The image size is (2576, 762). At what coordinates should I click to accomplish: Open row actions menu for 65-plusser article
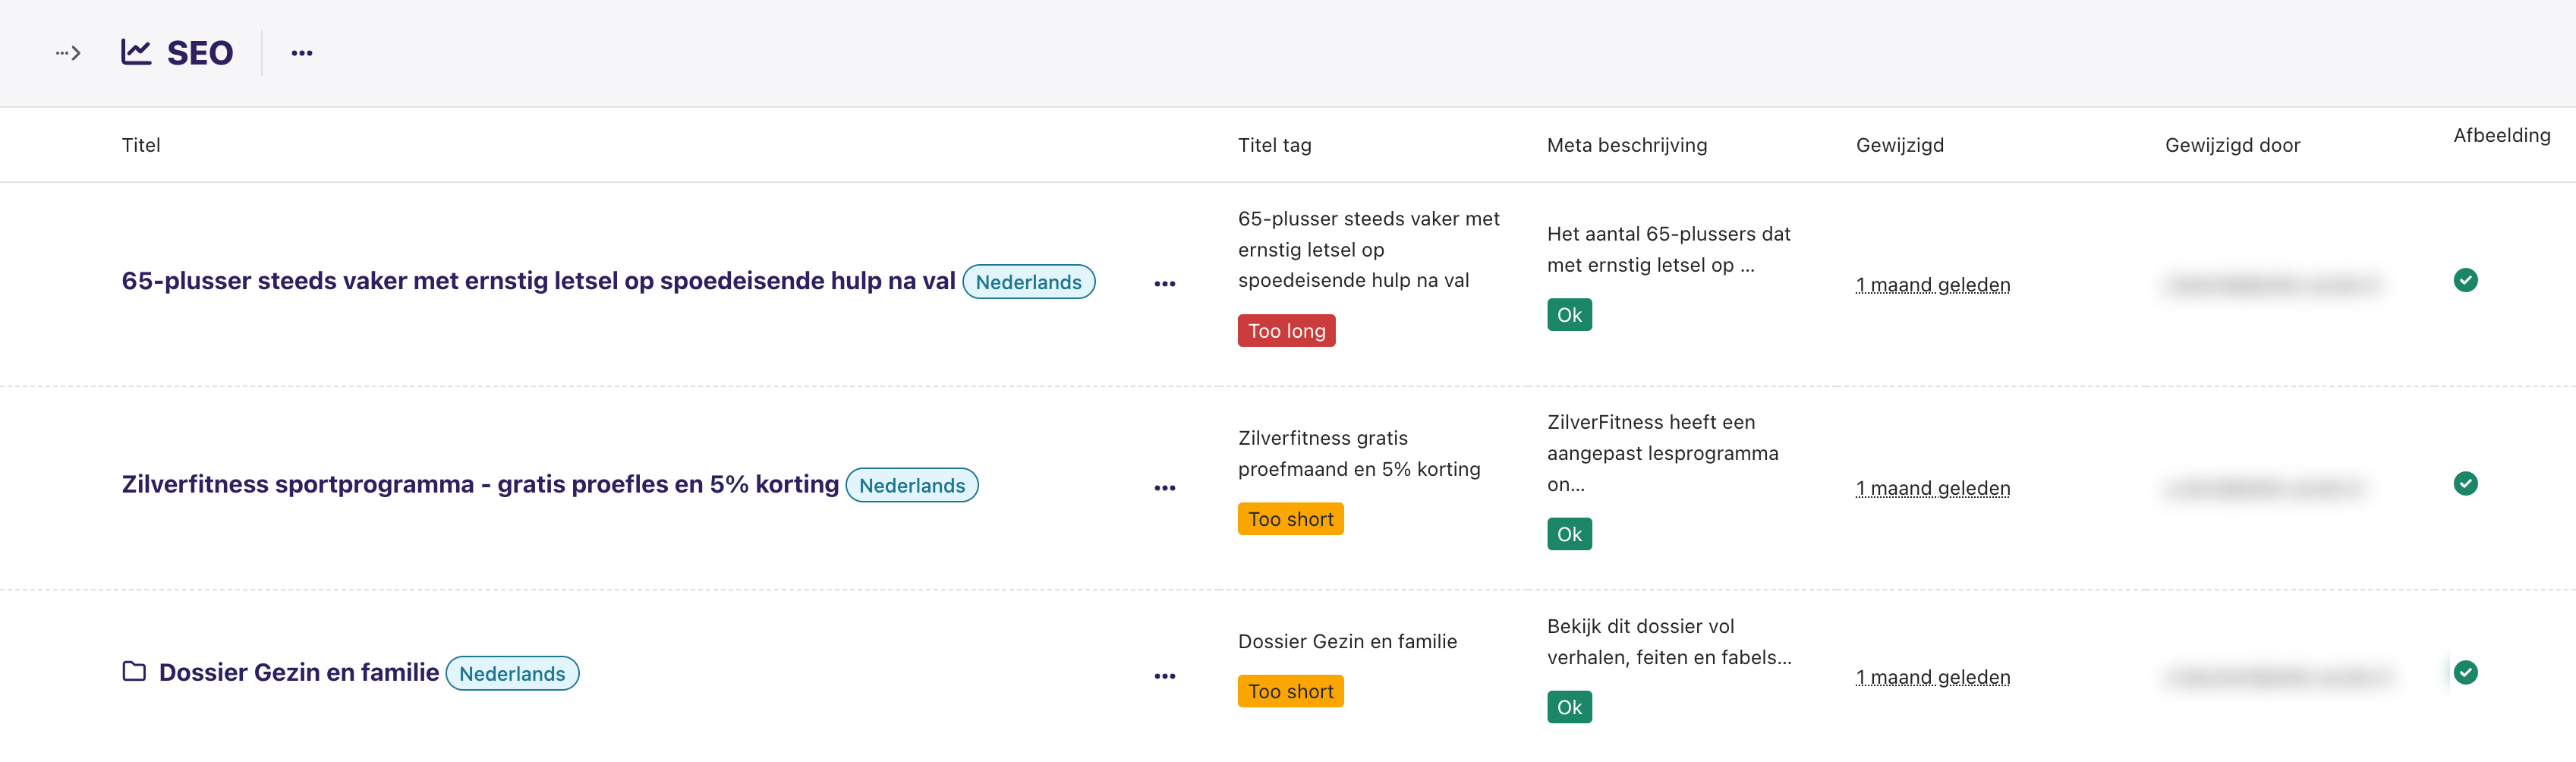[1164, 284]
